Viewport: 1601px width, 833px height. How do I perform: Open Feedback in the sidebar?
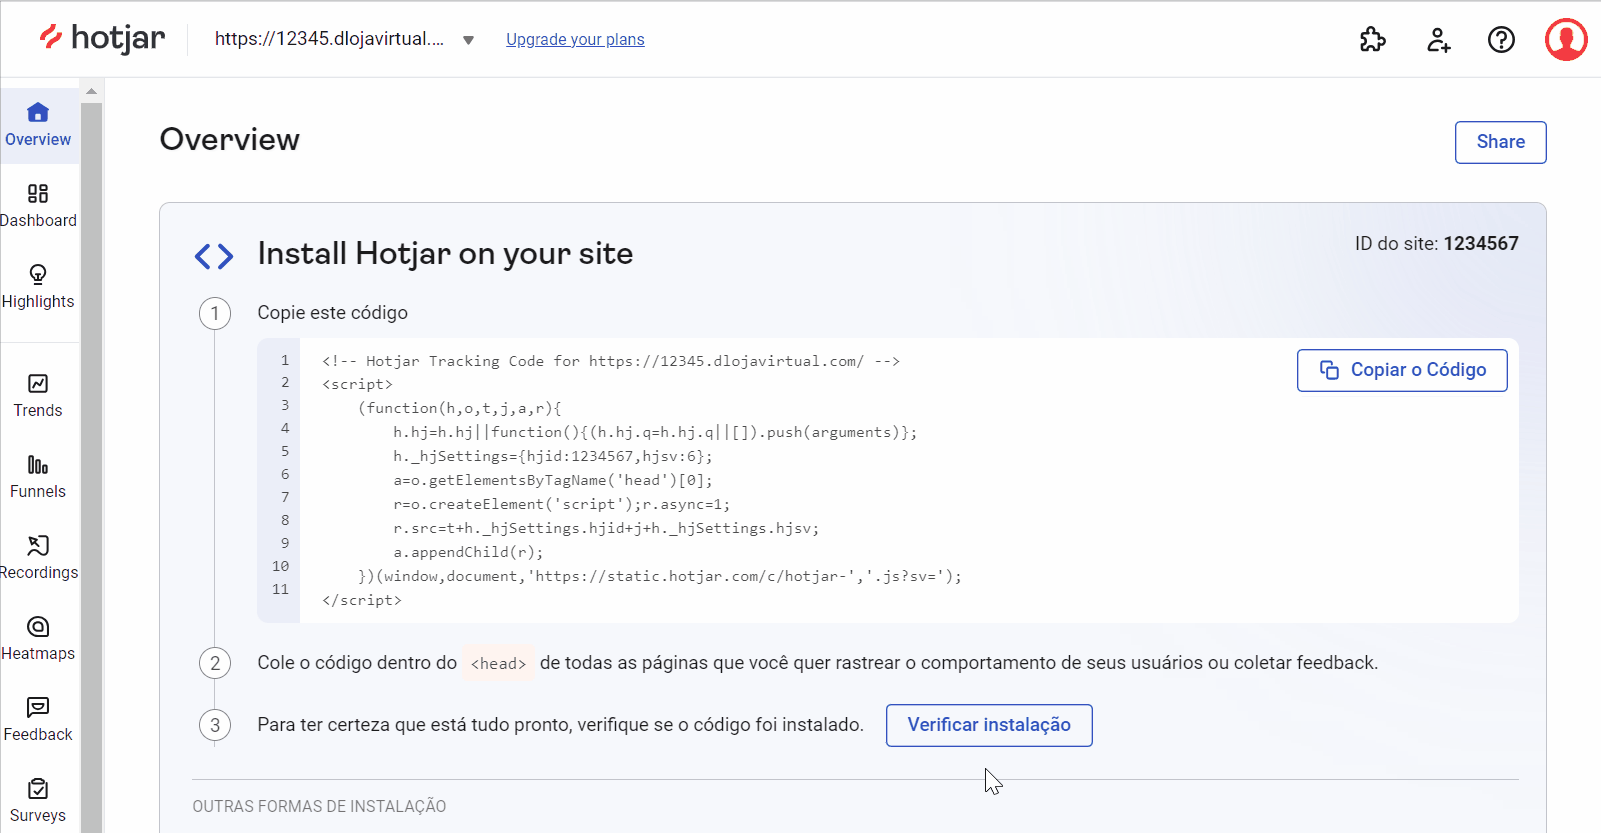pos(38,720)
